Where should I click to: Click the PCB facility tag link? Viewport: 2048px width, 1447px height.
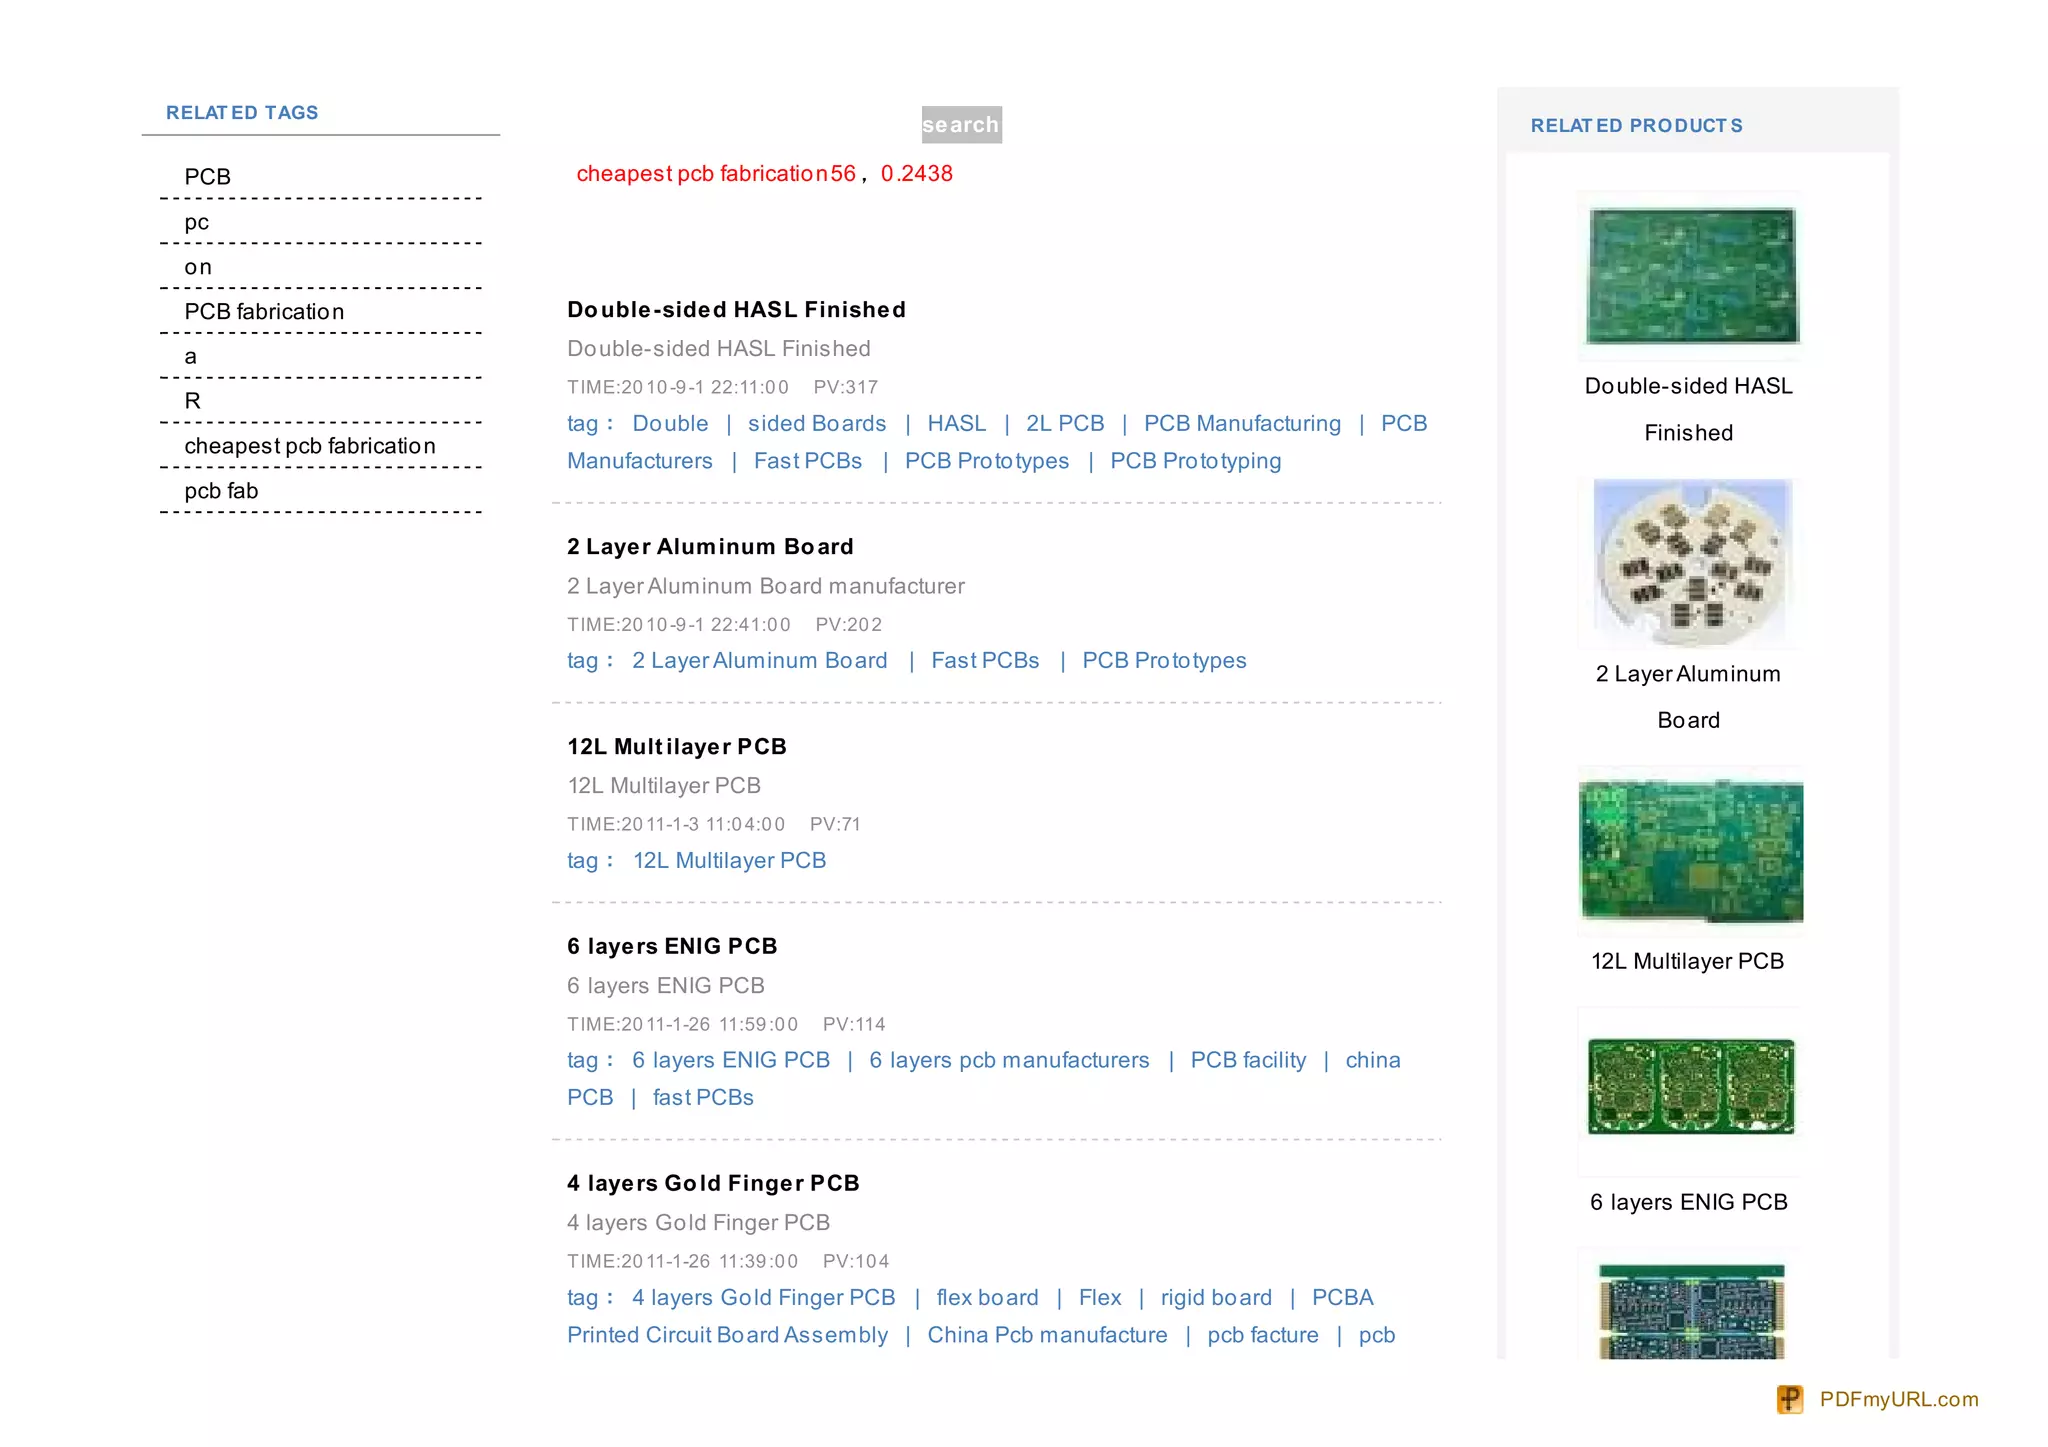pos(1248,1060)
